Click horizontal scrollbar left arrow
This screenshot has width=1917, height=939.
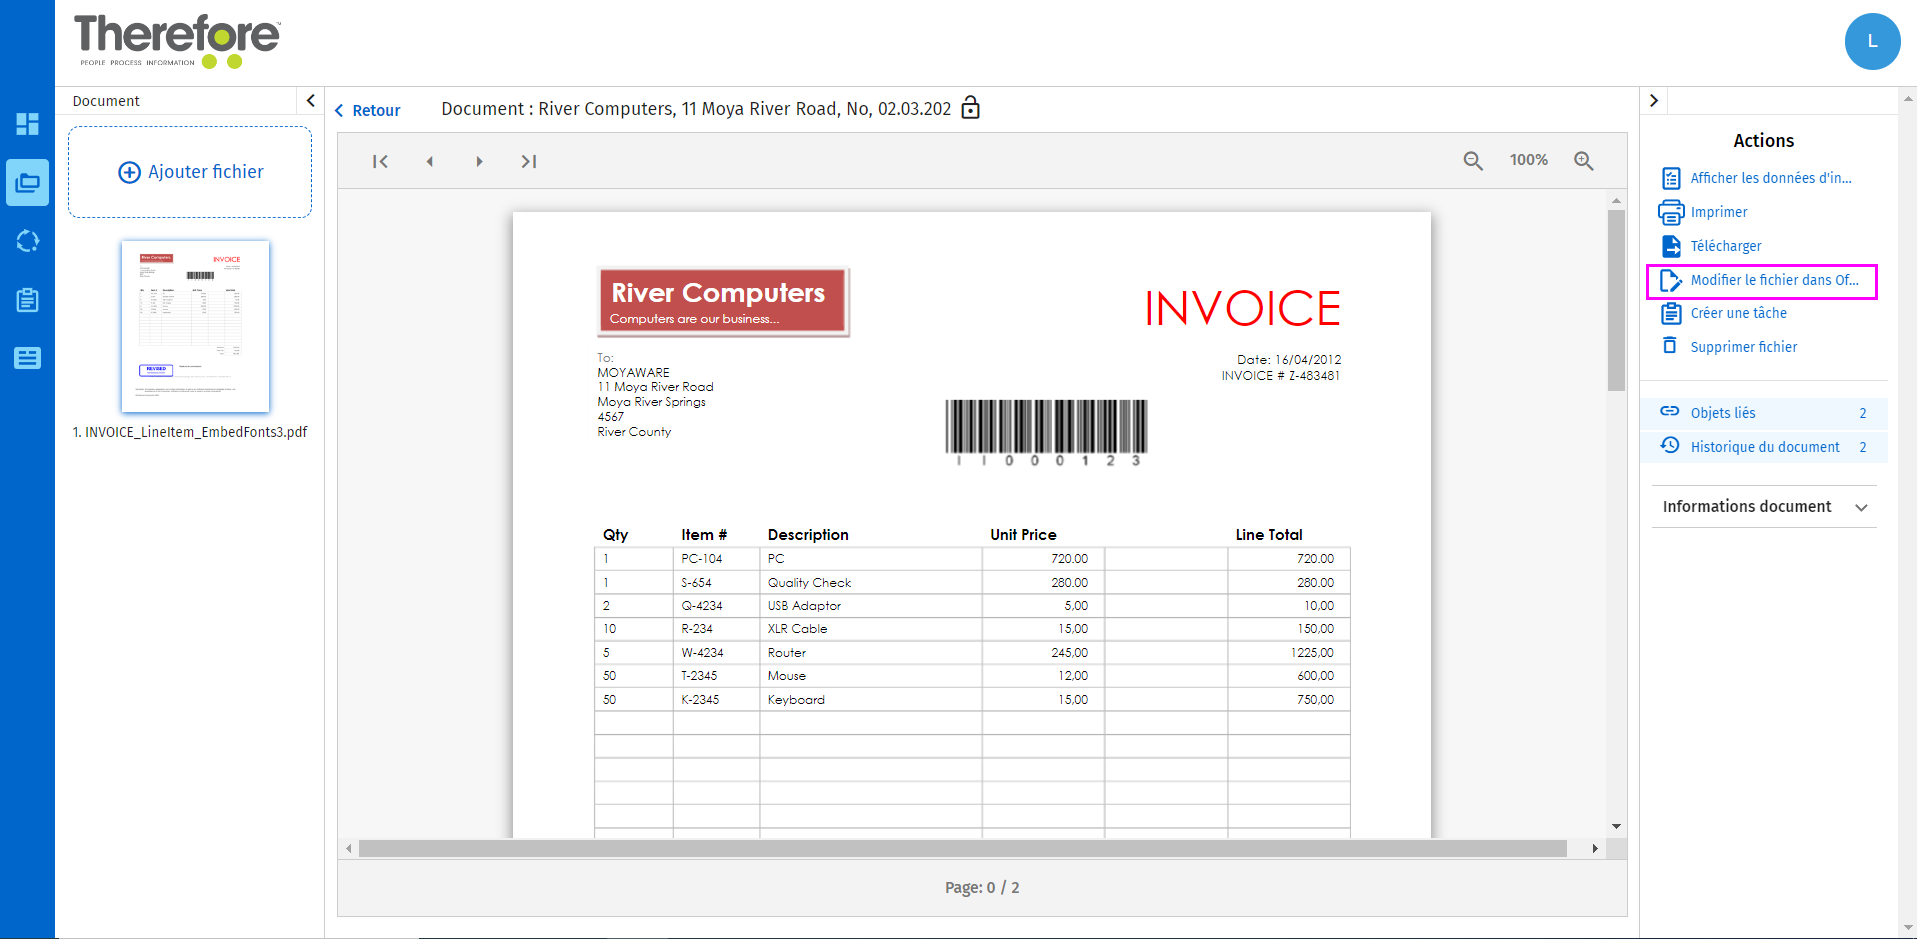coord(348,849)
